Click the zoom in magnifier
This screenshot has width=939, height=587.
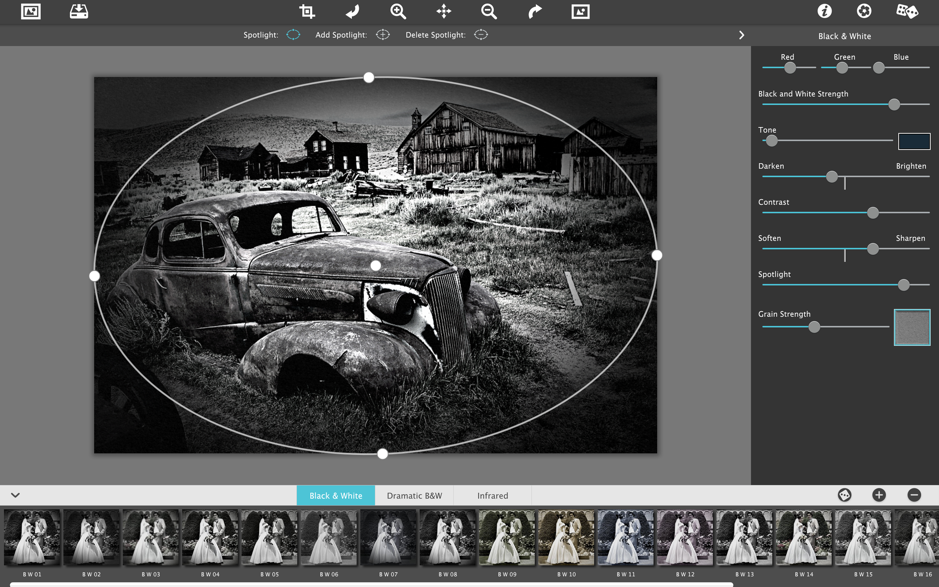(x=398, y=12)
